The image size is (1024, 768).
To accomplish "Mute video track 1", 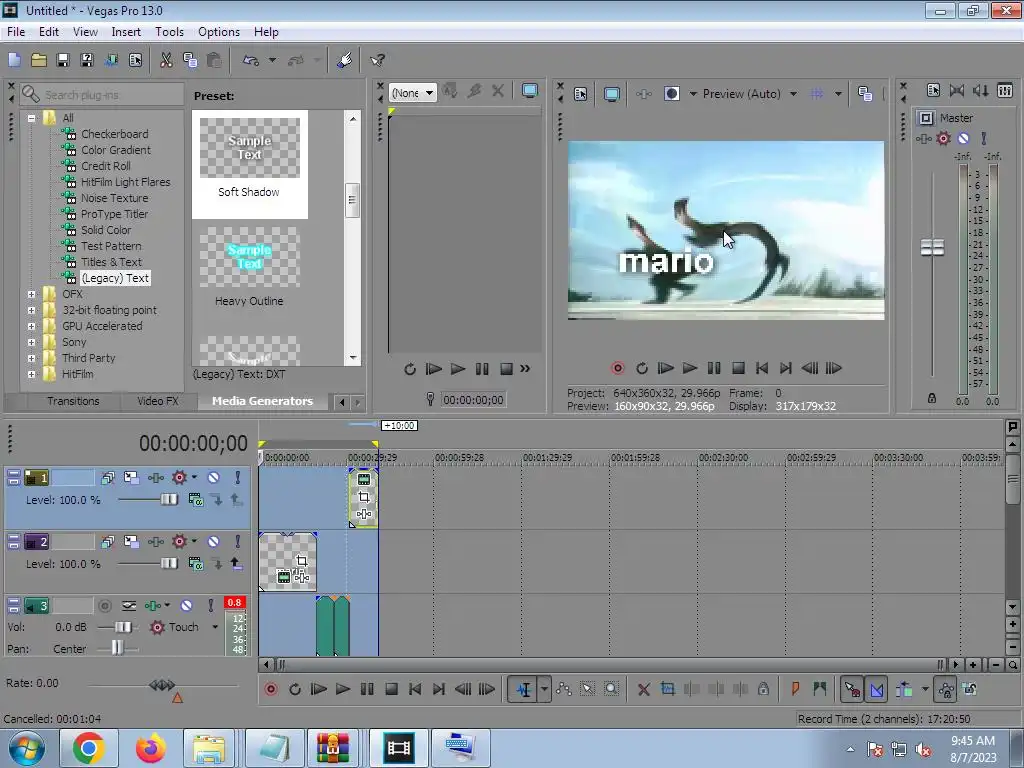I will point(214,478).
